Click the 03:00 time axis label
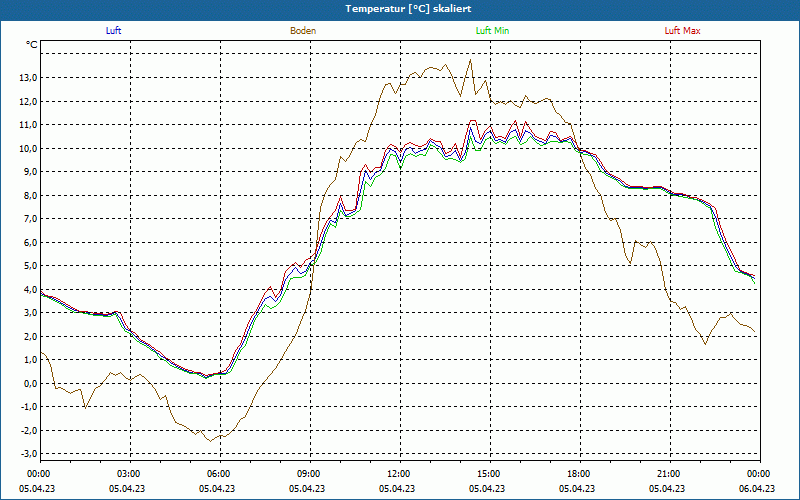Screen dimensions: 800x500 (127, 474)
